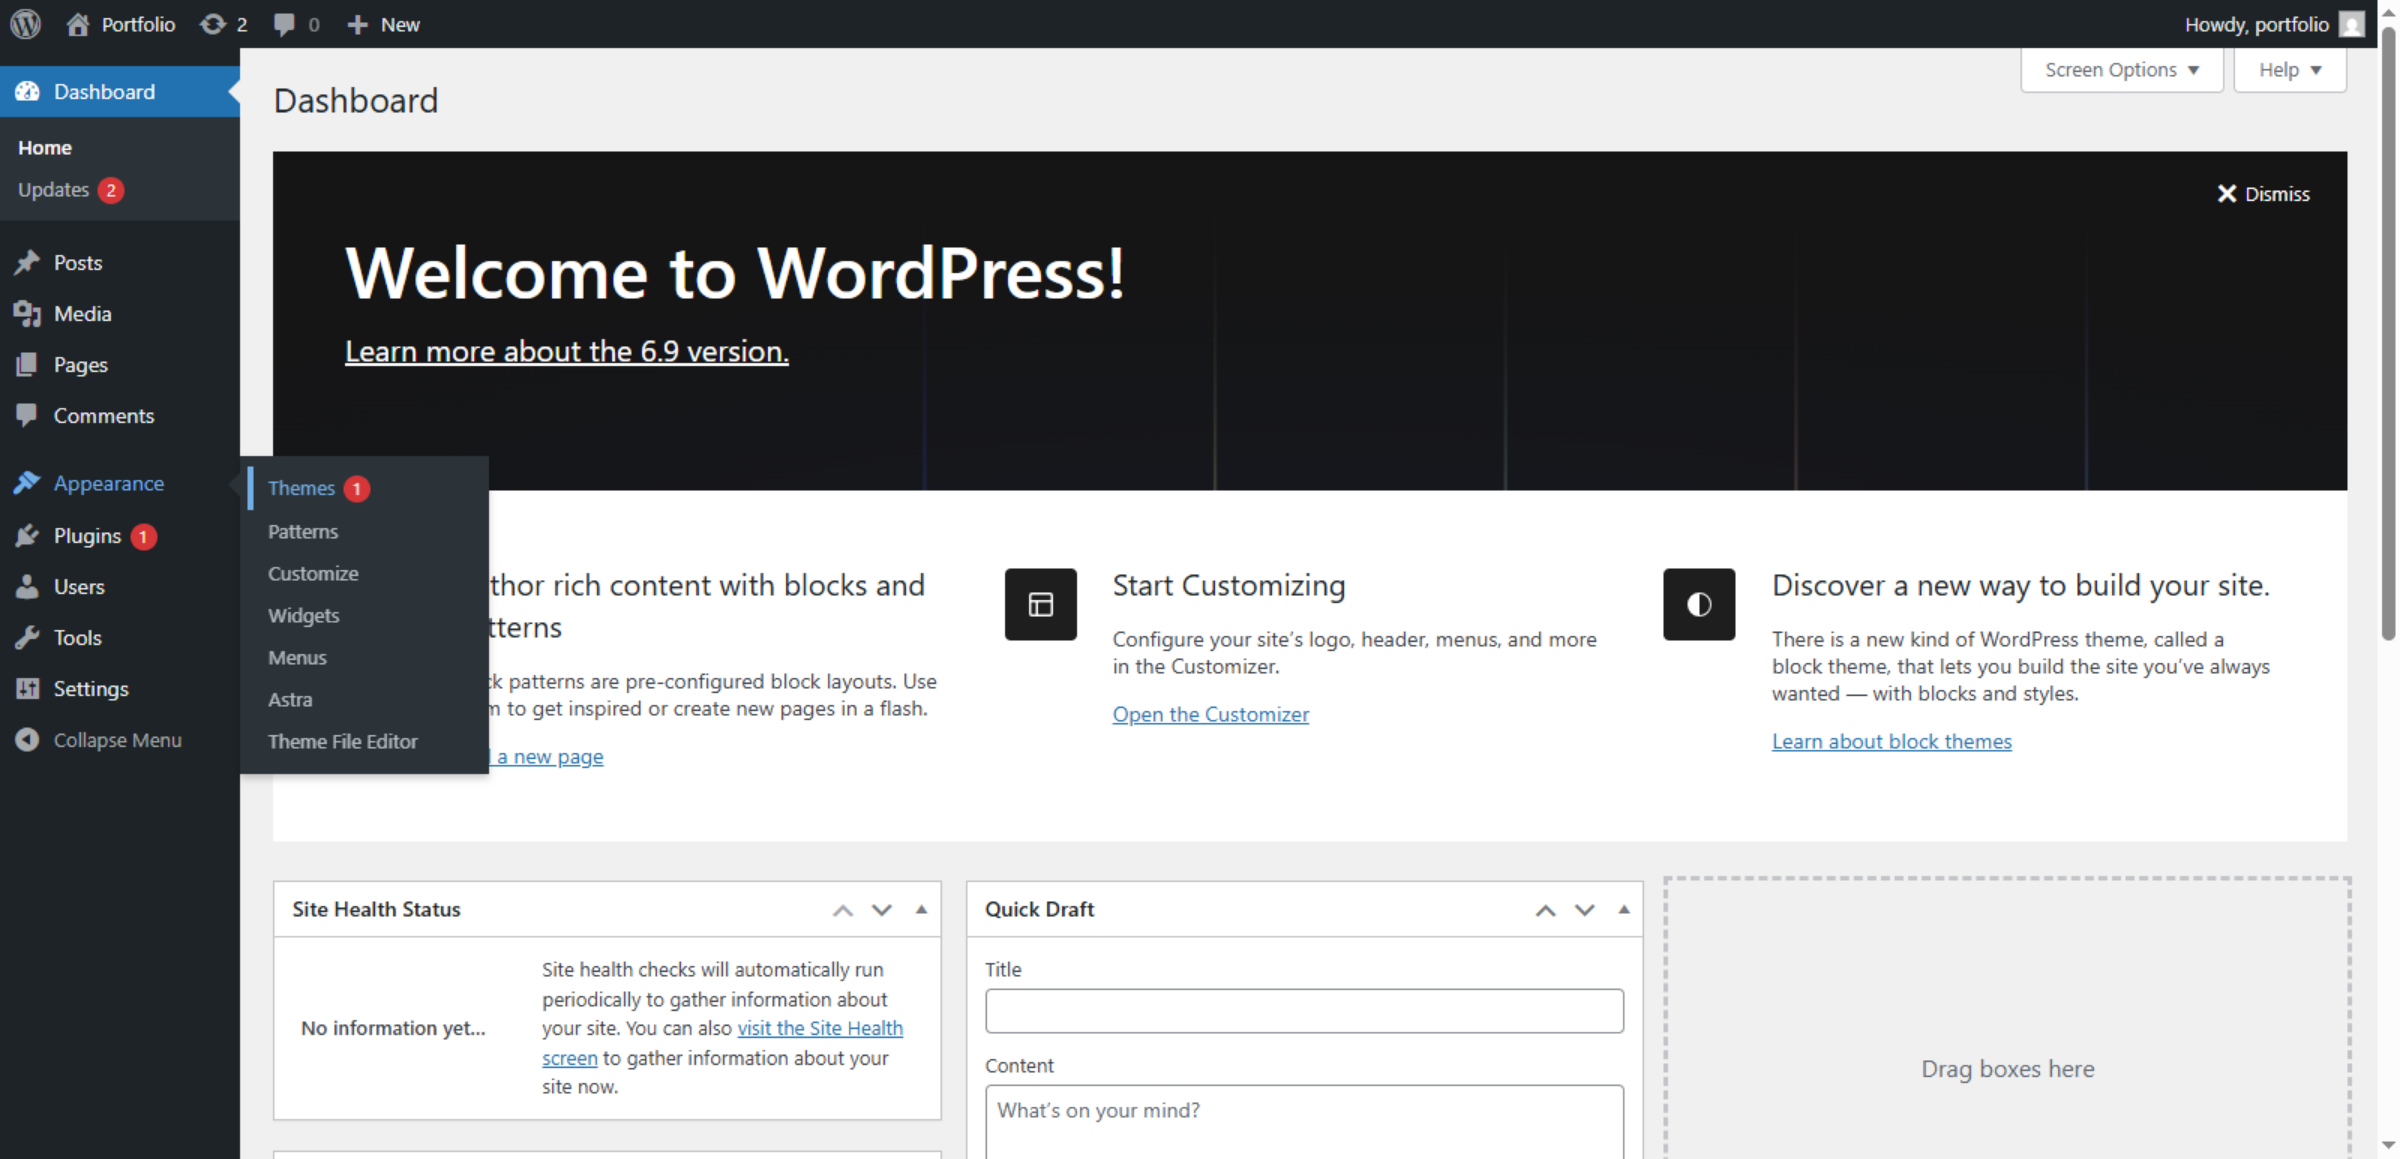Select Themes from the Appearance menu

pos(301,488)
